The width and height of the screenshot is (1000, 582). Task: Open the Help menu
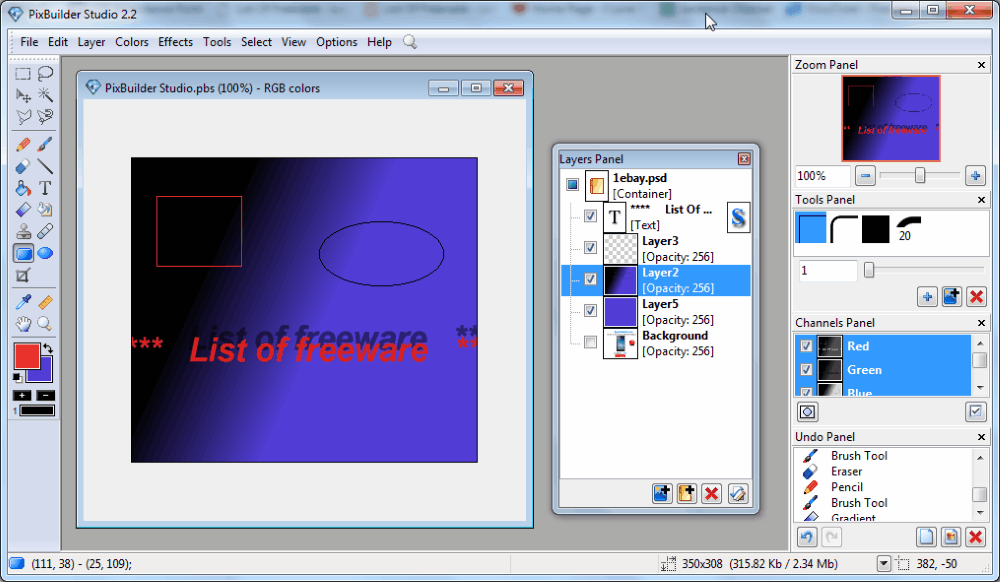[x=379, y=42]
